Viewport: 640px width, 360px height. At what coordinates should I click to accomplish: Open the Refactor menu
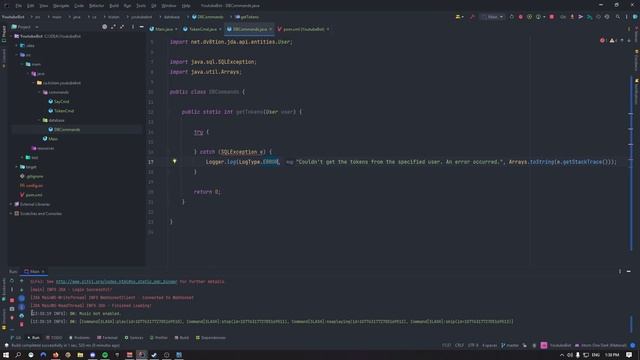click(x=96, y=6)
